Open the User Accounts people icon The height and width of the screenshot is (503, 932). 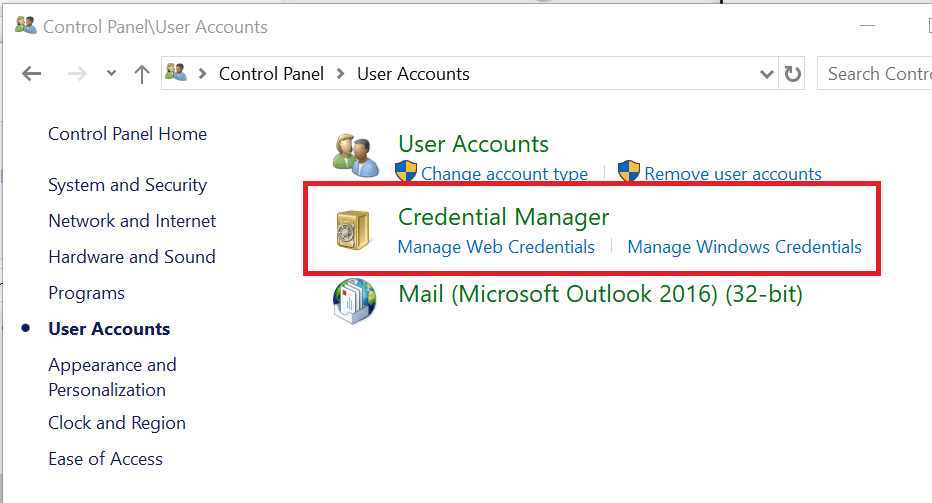[355, 155]
